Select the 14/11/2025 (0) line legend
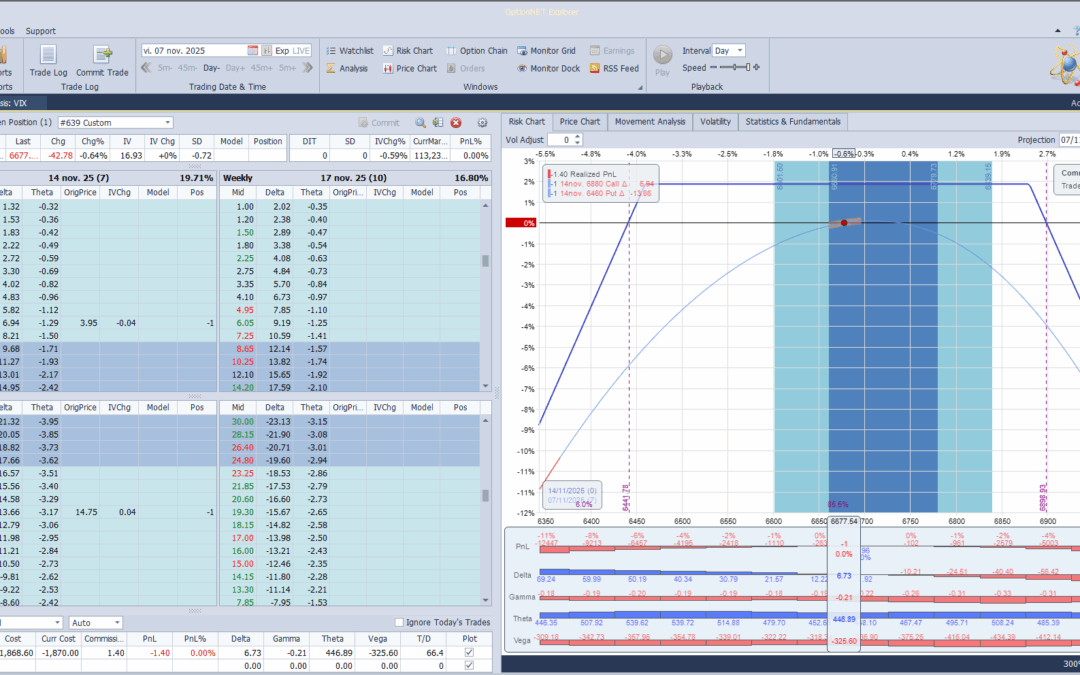The image size is (1080, 675). tap(572, 491)
